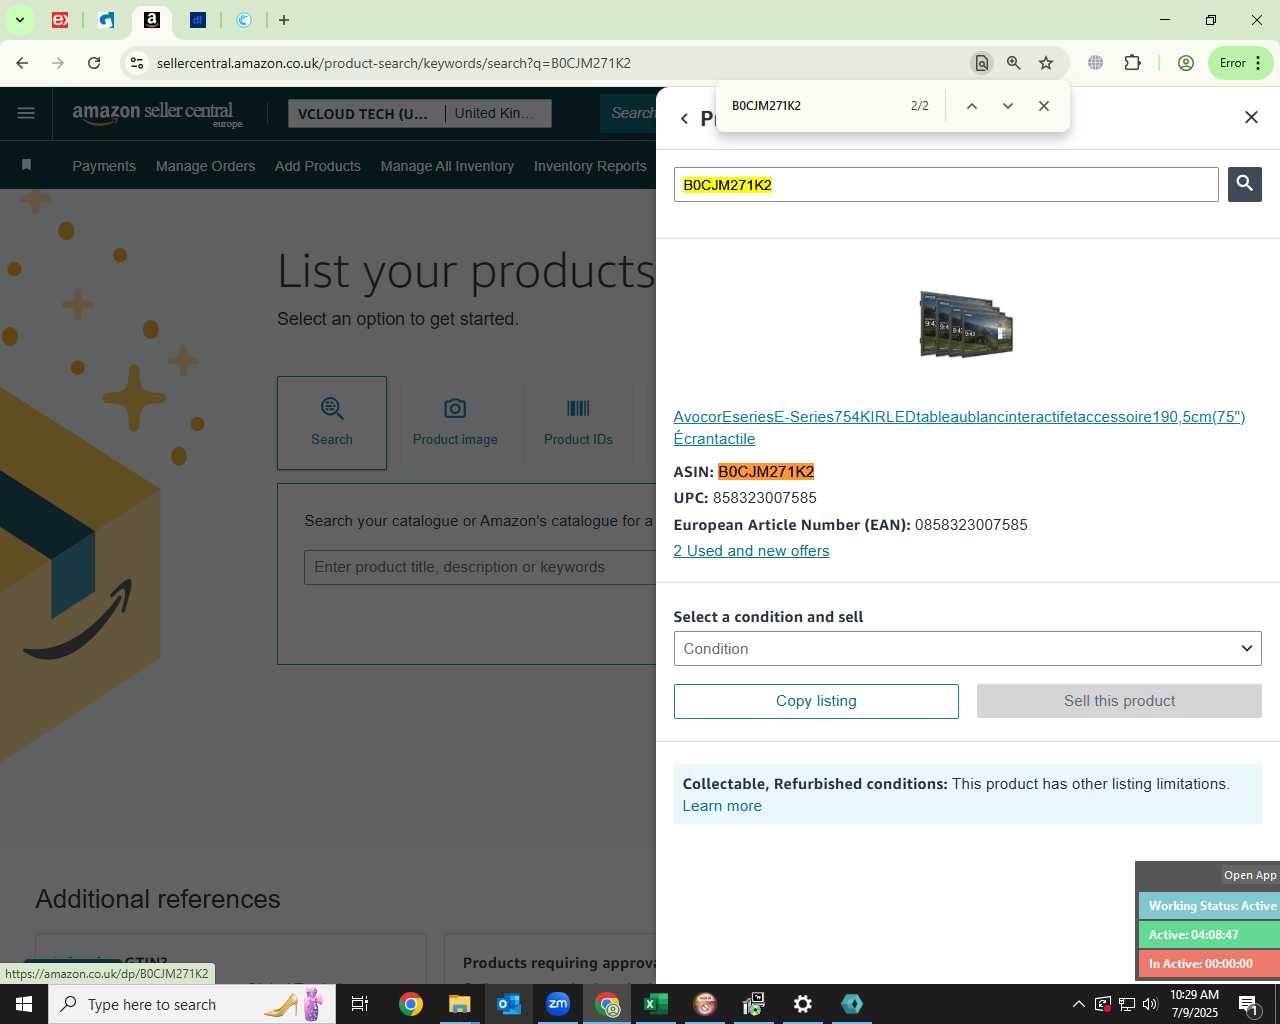Reload the page with browser refresh

point(94,63)
